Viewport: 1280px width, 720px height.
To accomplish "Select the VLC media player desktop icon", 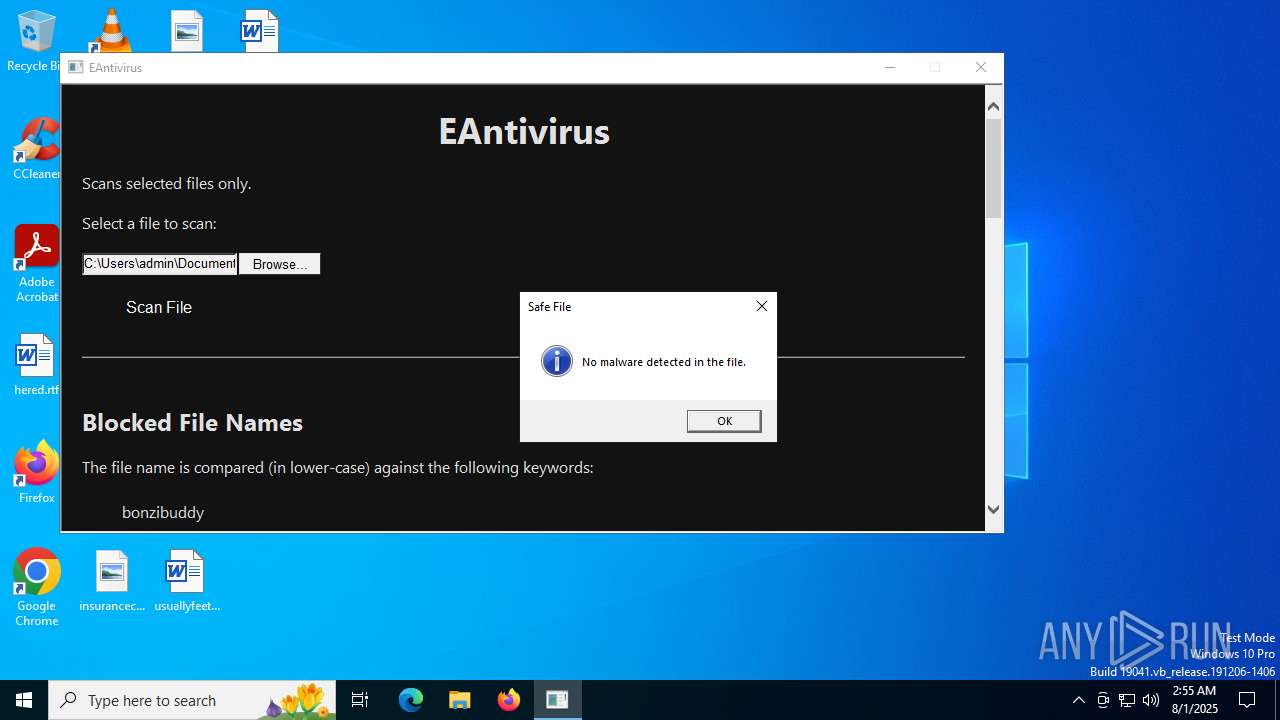I will (112, 30).
